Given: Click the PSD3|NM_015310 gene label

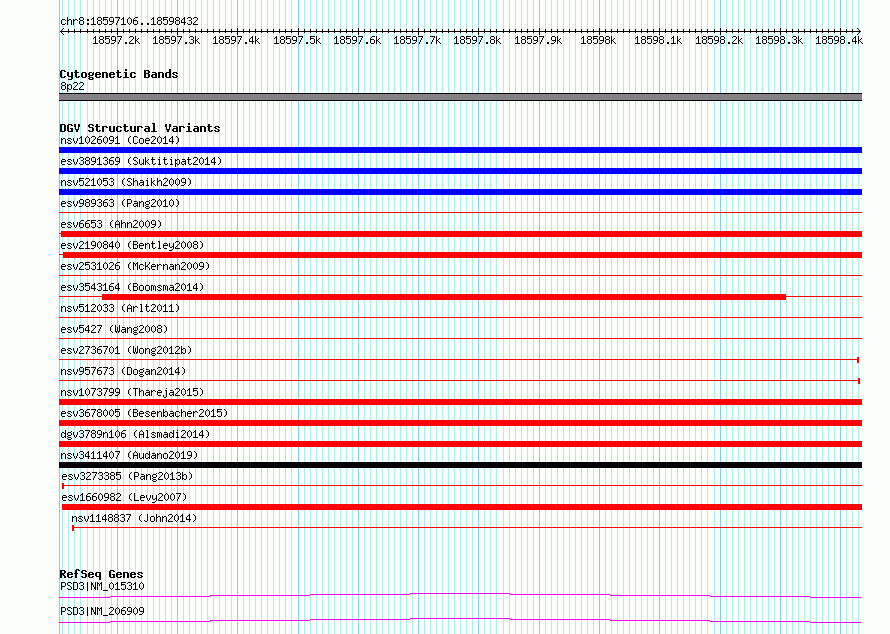Looking at the screenshot, I should (102, 586).
